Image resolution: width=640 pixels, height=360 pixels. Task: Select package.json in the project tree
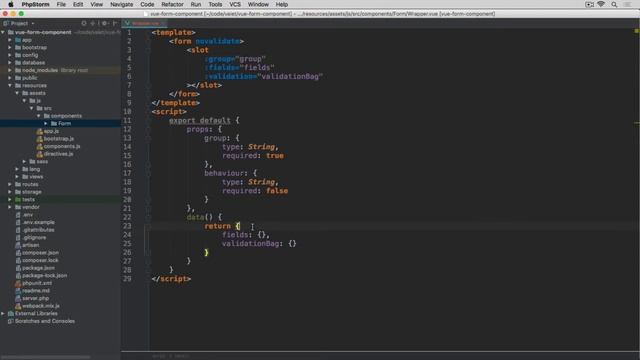(x=38, y=268)
